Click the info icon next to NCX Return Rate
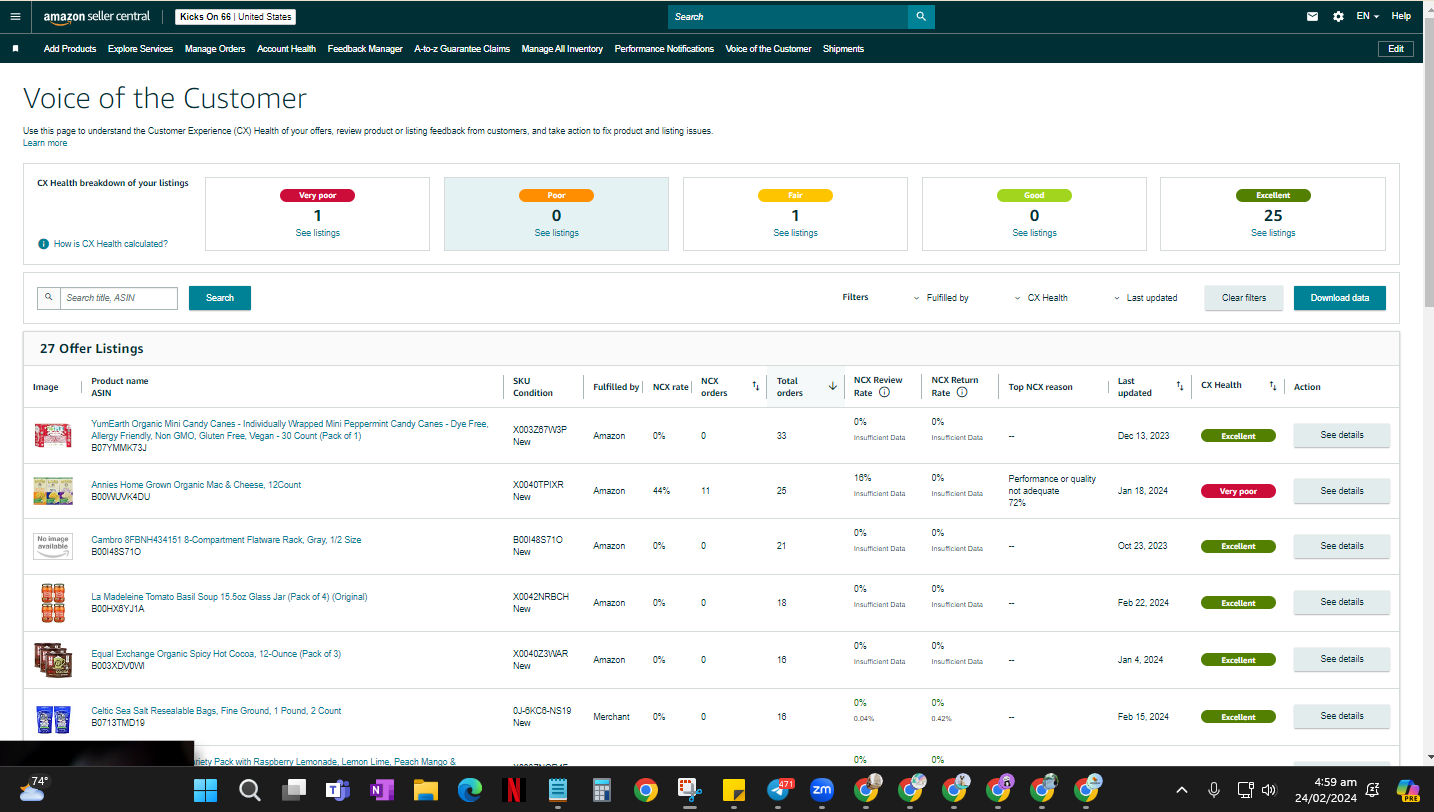 tap(962, 393)
